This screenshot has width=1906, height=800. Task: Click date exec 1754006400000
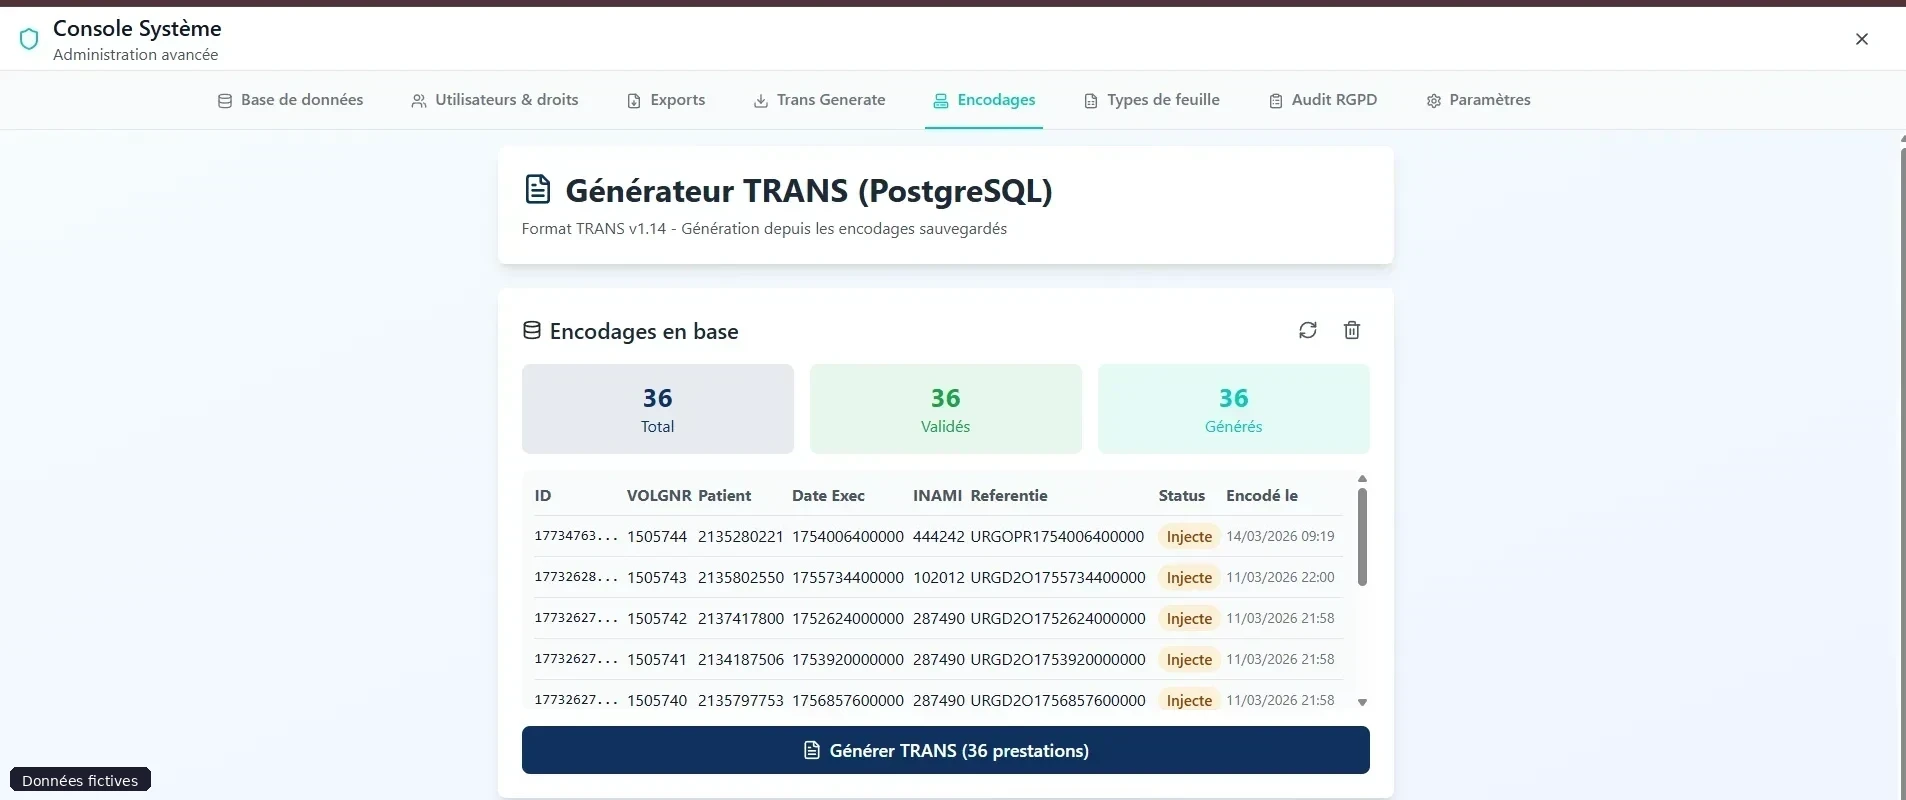pyautogui.click(x=848, y=537)
